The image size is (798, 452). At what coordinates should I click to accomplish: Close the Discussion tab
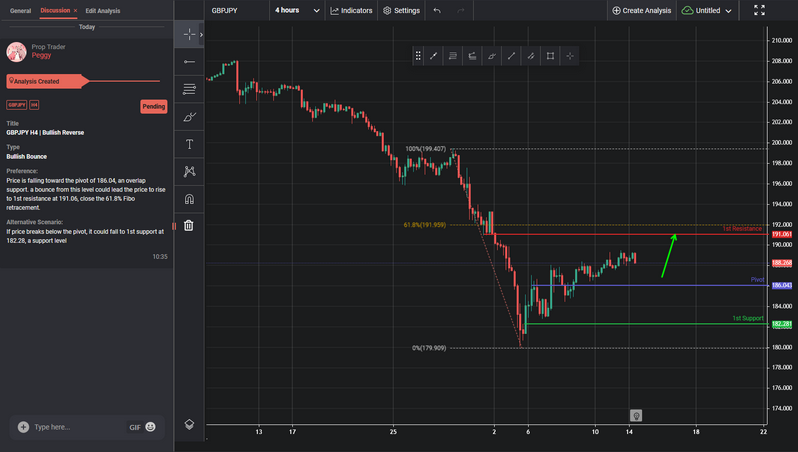75,10
